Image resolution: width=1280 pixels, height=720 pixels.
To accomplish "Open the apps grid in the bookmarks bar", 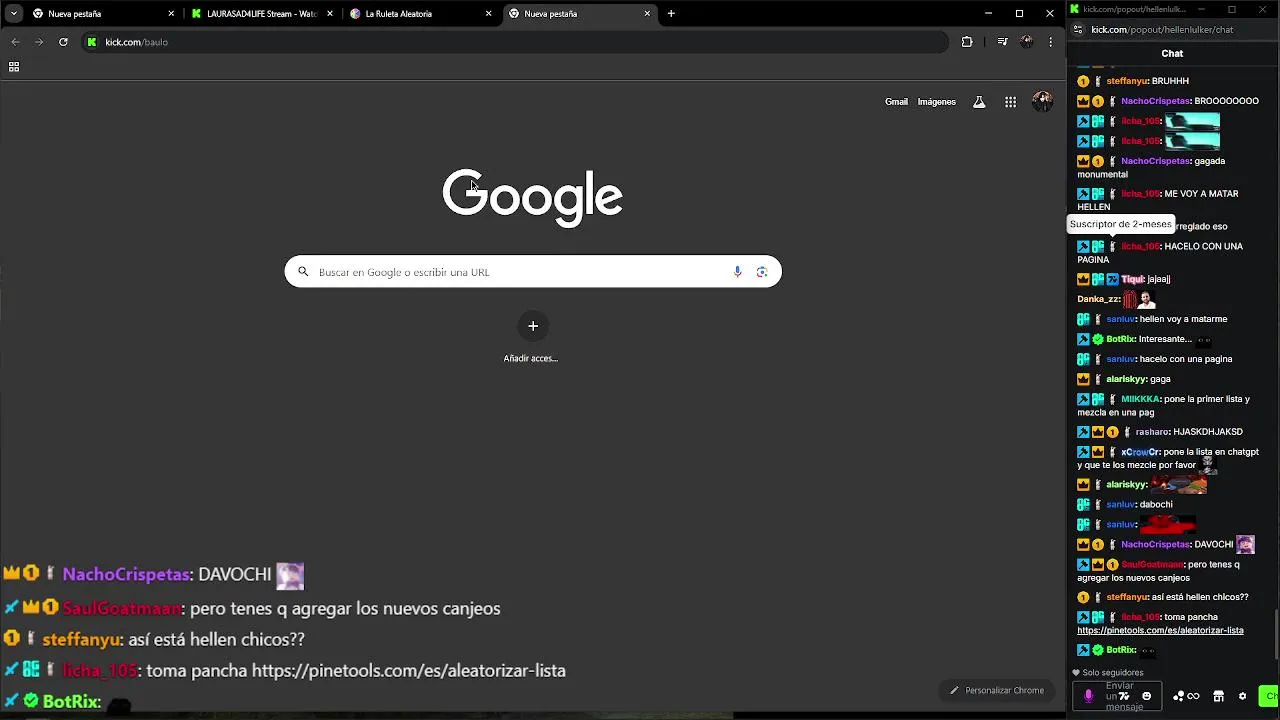I will [x=14, y=67].
